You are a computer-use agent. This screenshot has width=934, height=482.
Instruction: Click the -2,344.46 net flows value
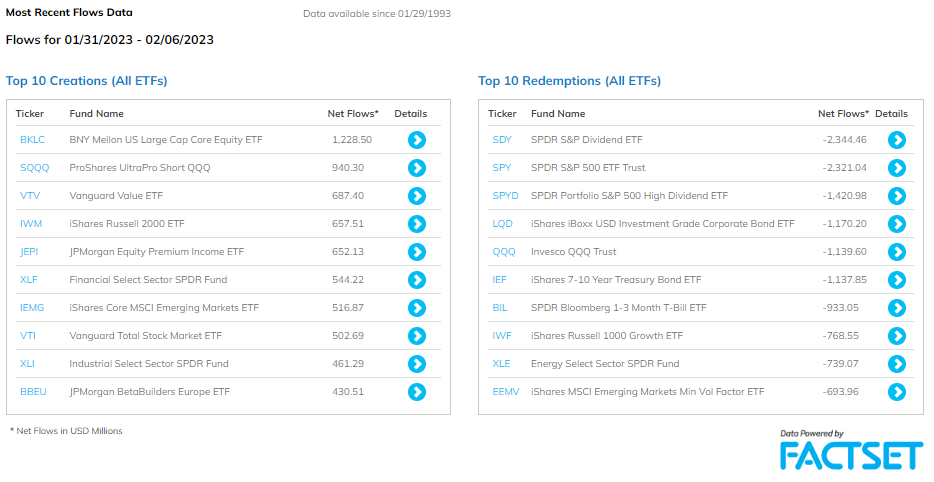point(845,140)
